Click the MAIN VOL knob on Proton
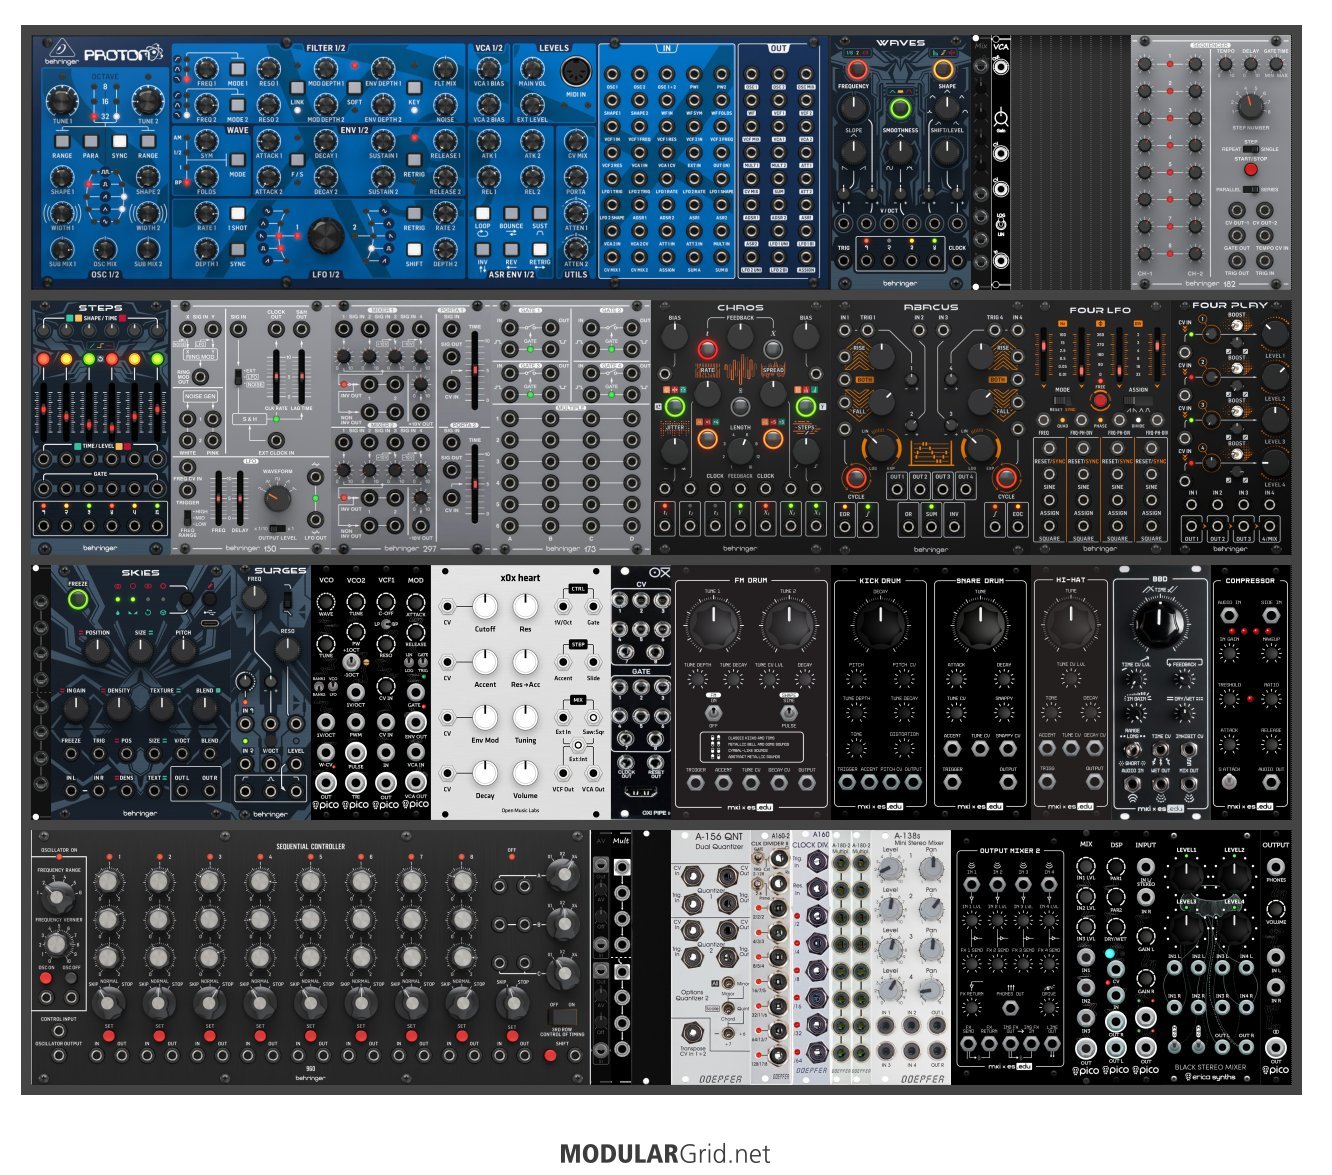The height and width of the screenshot is (1175, 1332). (x=532, y=69)
